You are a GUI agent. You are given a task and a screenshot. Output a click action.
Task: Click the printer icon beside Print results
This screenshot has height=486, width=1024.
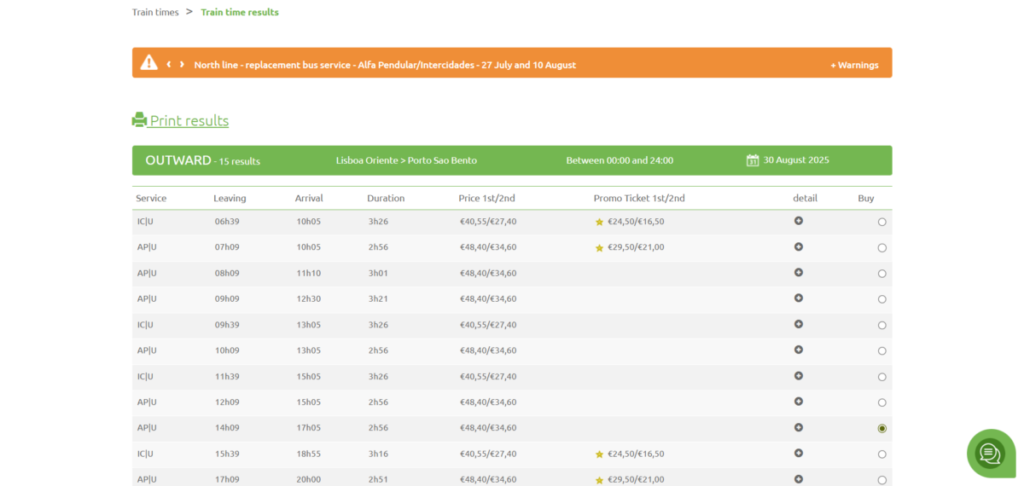(x=139, y=120)
